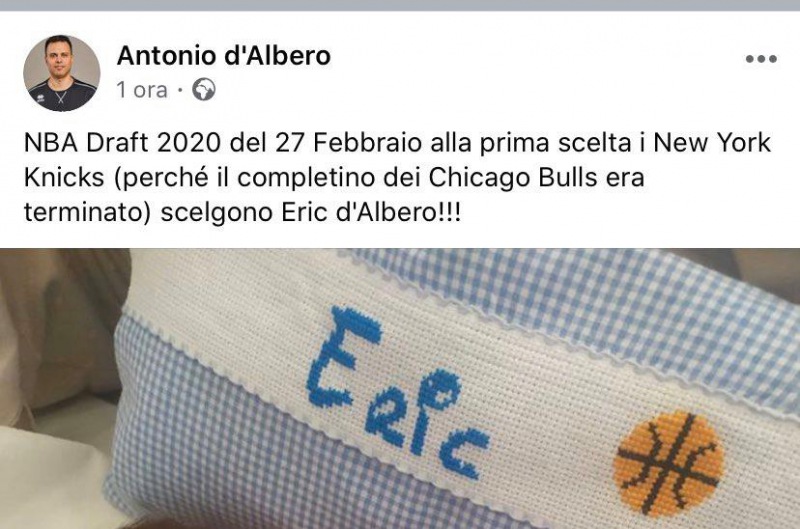Open the post via the '1 ora' timestamp
The height and width of the screenshot is (529, 800).
tap(142, 90)
